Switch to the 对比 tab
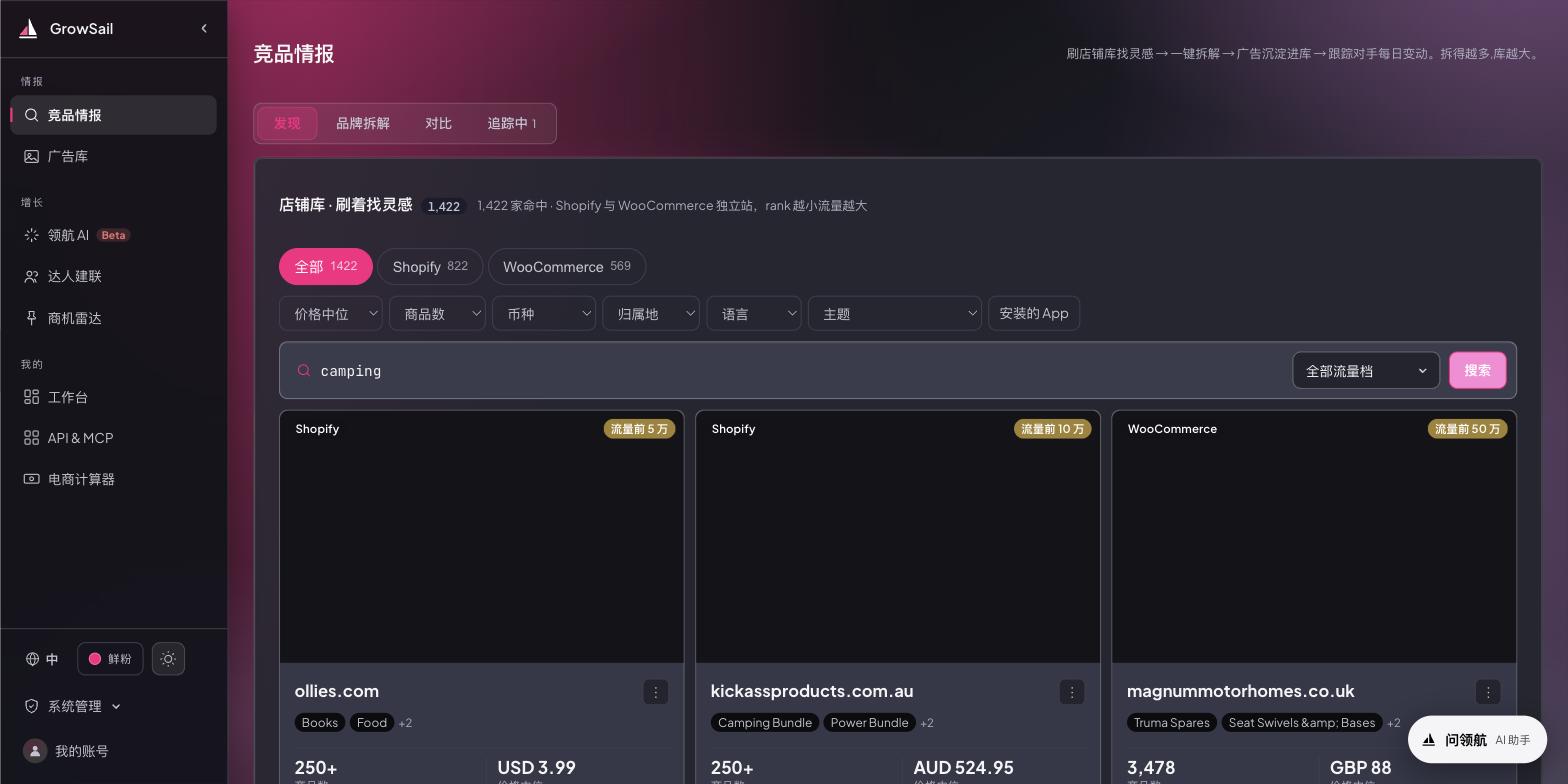The height and width of the screenshot is (784, 1568). (x=438, y=123)
